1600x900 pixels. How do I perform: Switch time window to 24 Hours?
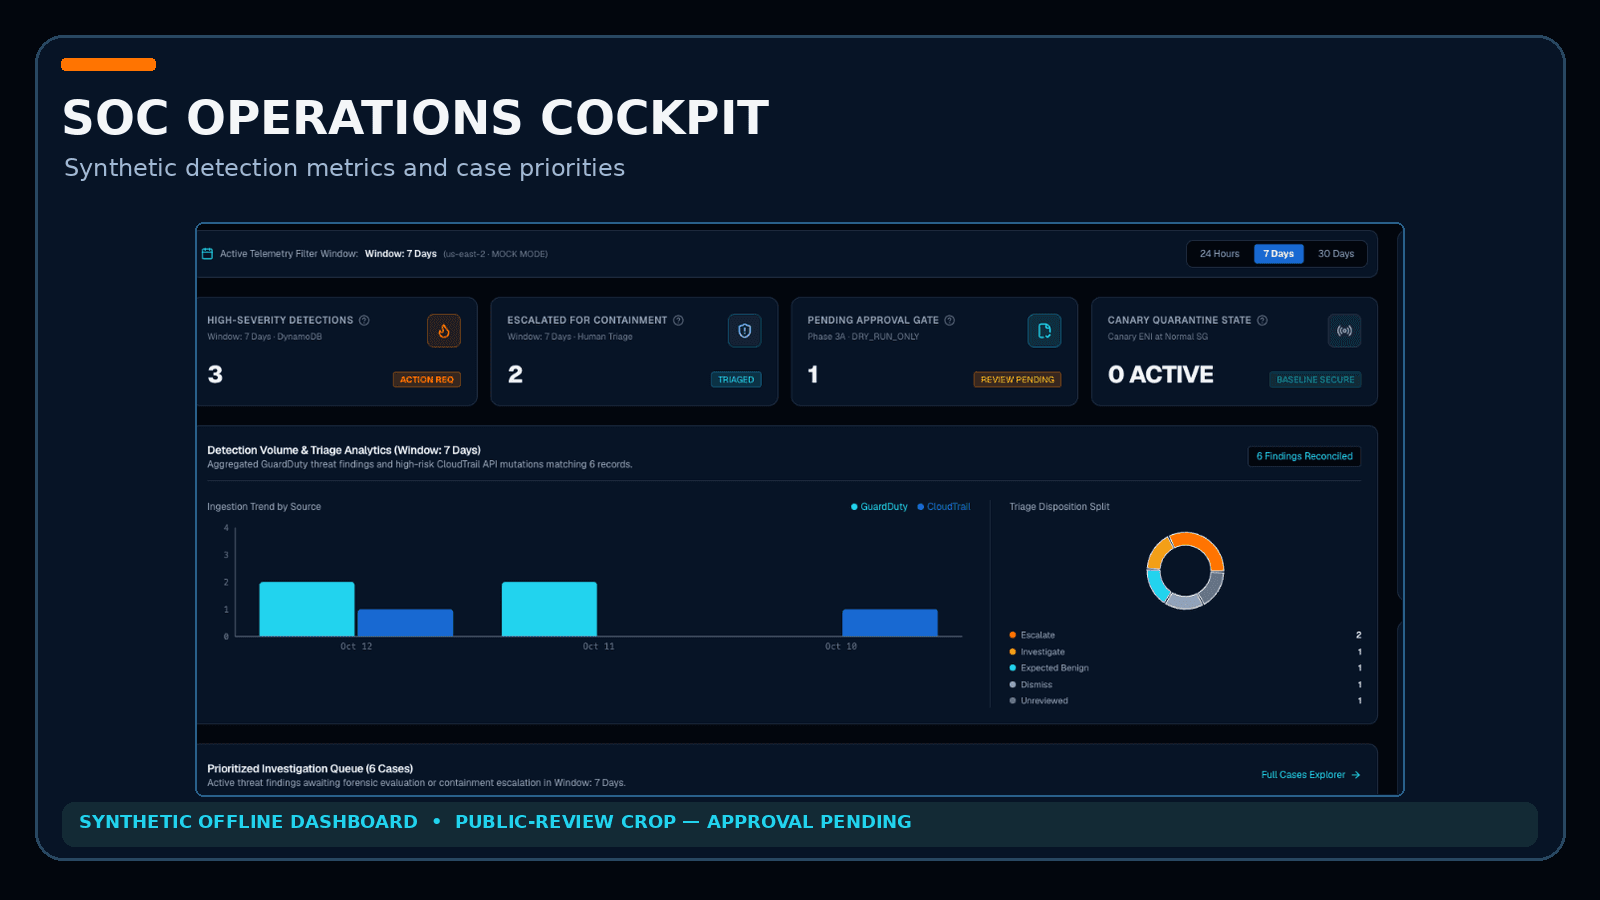[1220, 254]
